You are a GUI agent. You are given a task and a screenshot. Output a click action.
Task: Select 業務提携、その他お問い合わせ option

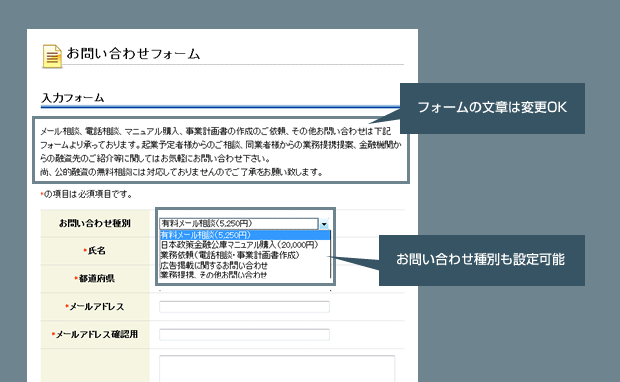click(245, 274)
